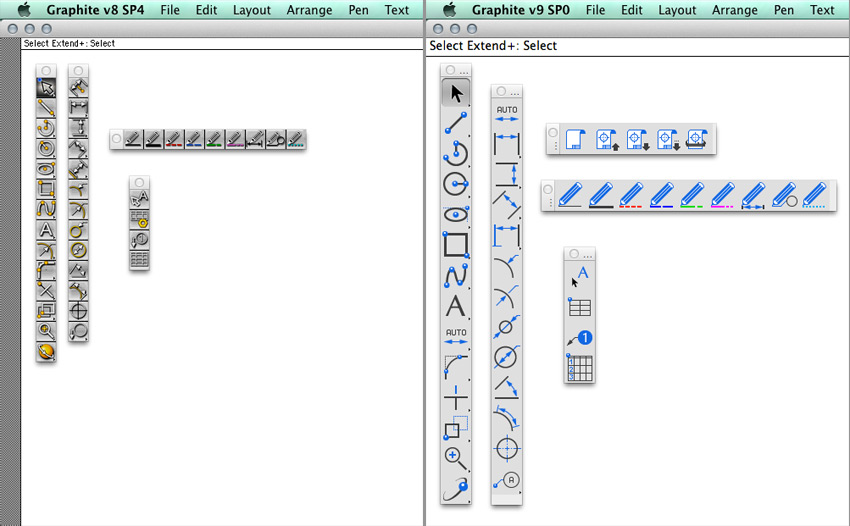Image resolution: width=850 pixels, height=526 pixels.
Task: Choose the Oblique dimension tool in v9 dimension palette
Action: (507, 205)
